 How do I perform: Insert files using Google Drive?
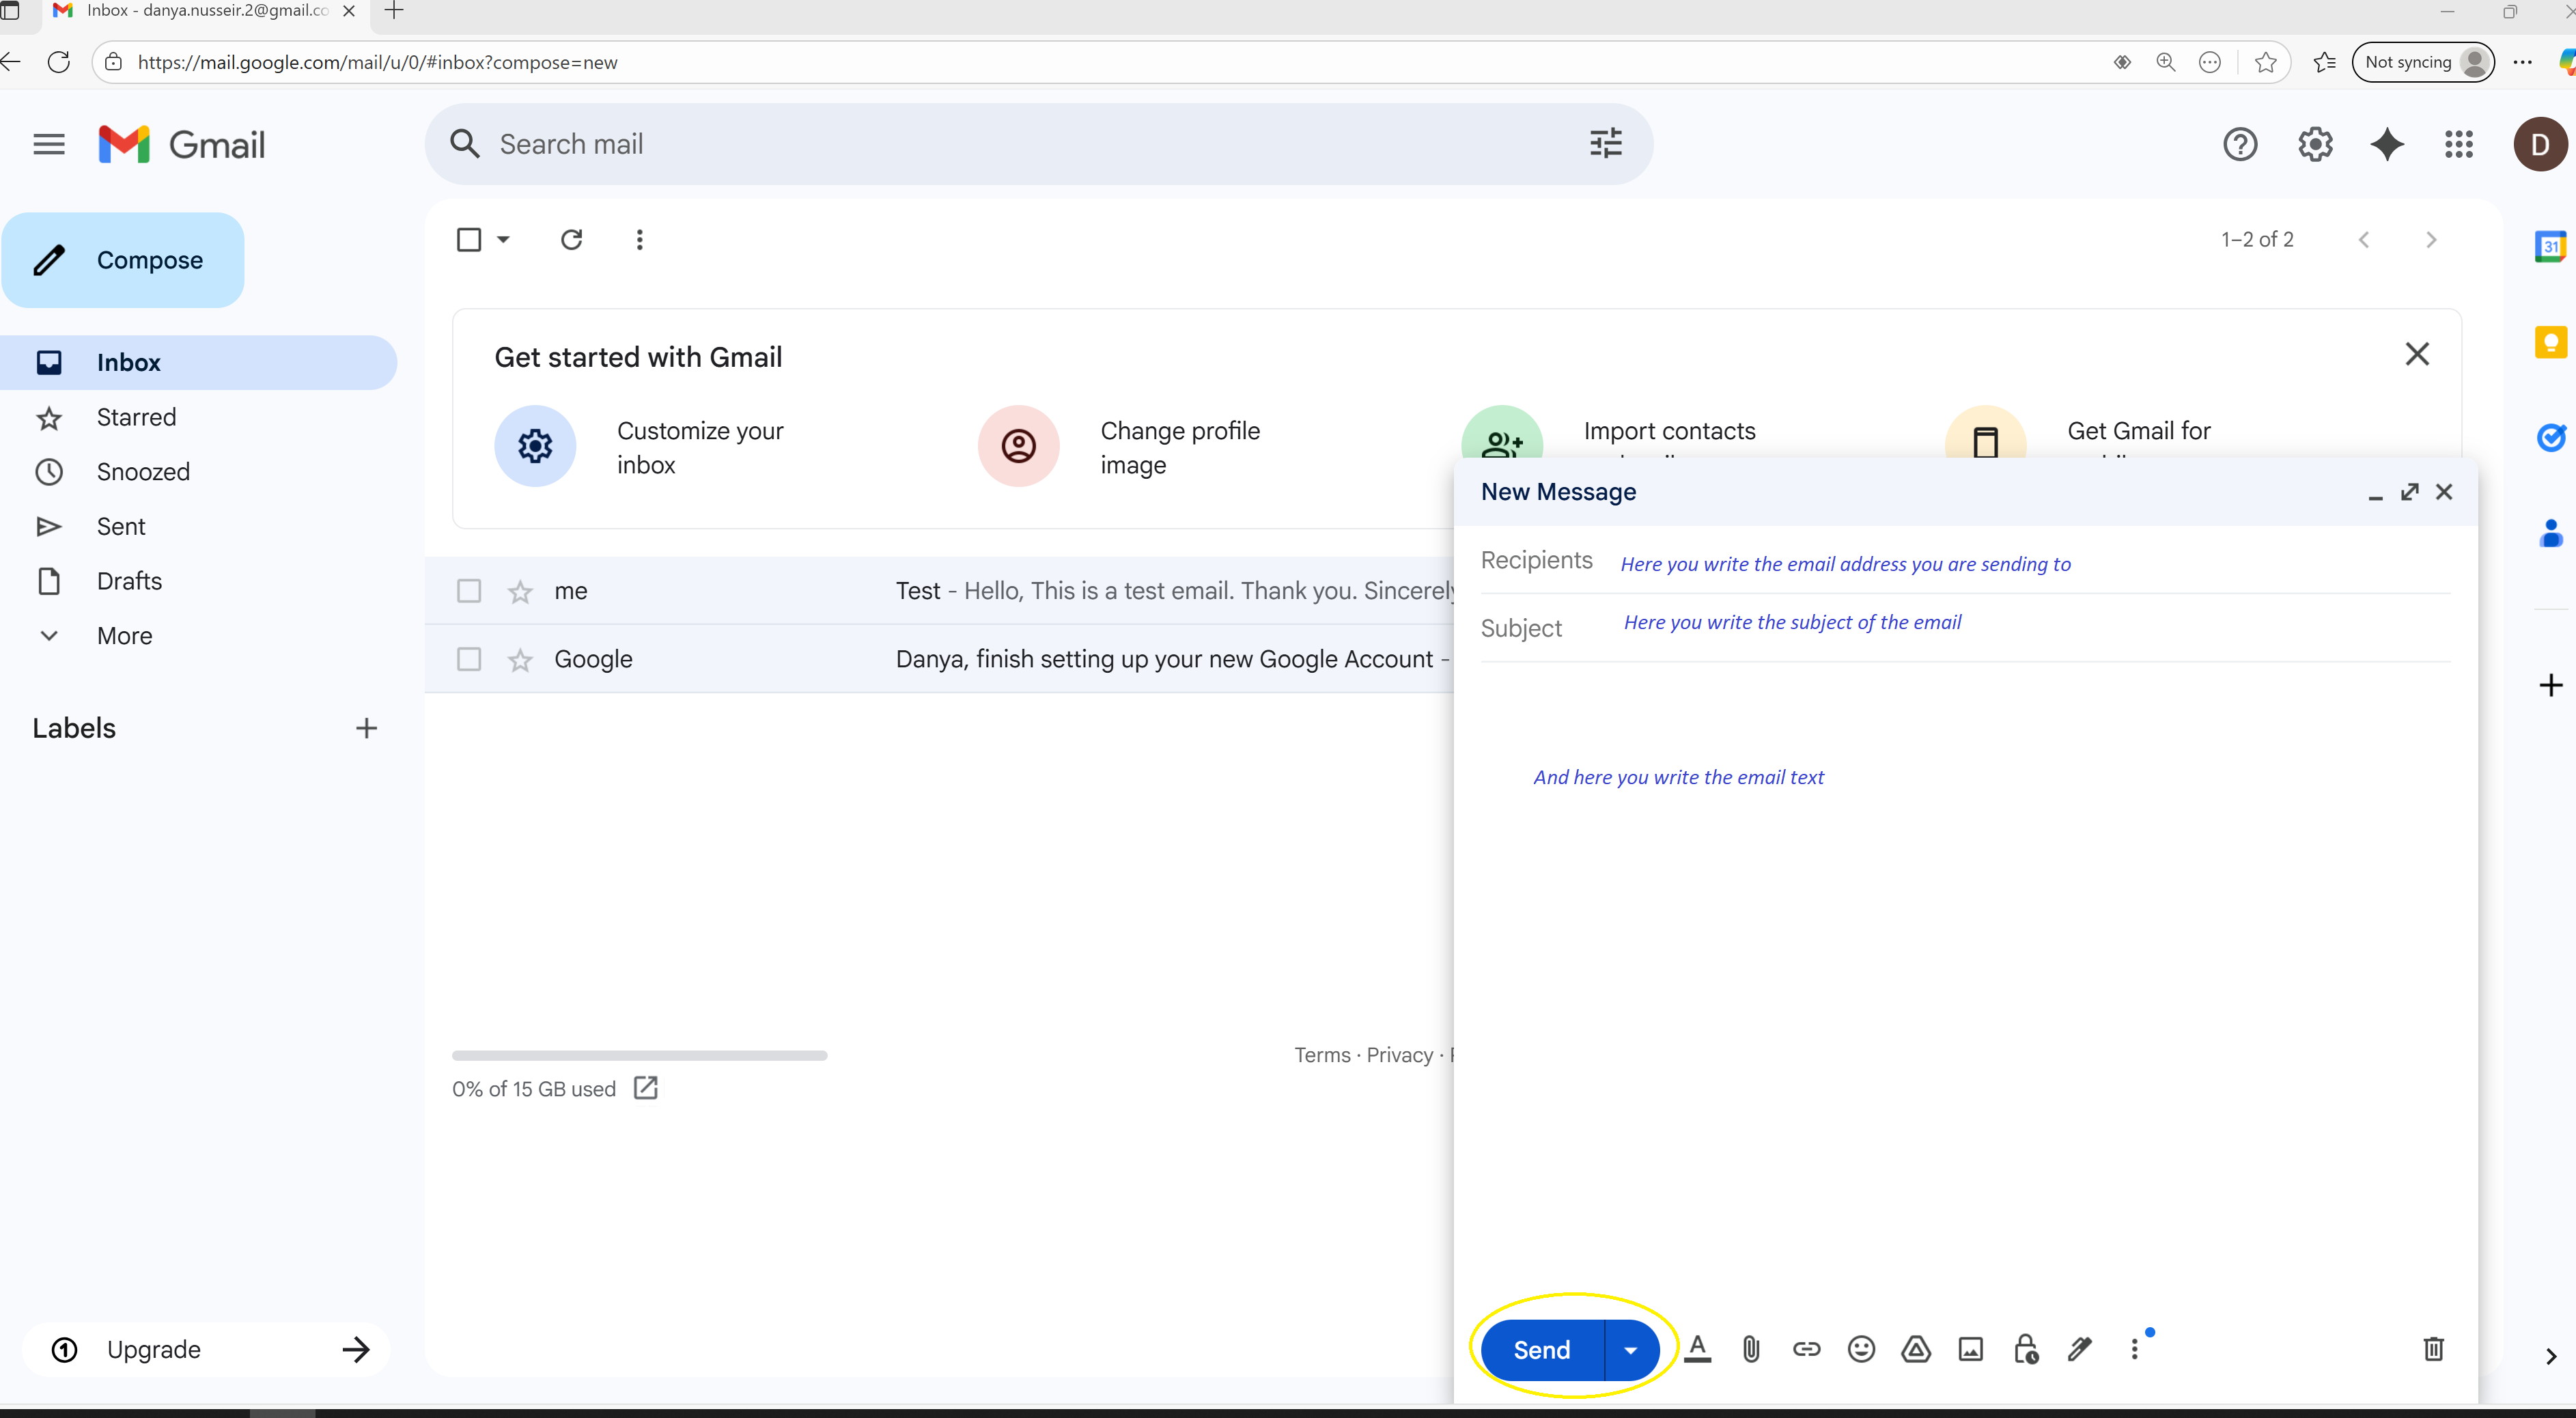coord(1915,1350)
